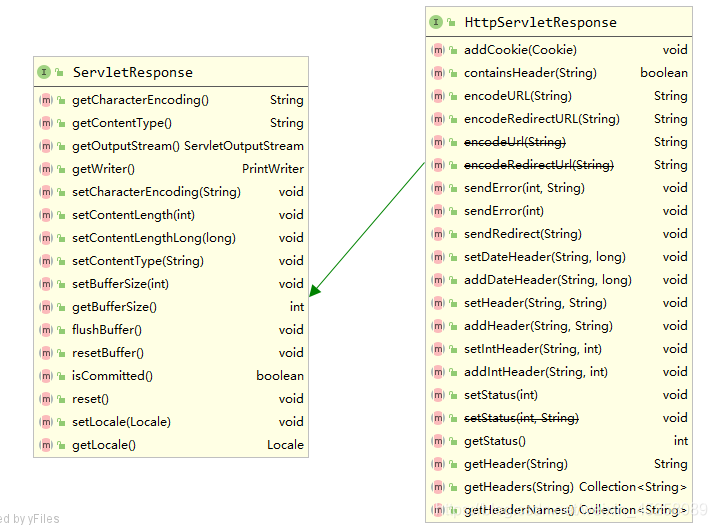Select addDateHeader(String, long) method name
Image resolution: width=717 pixels, height=528 pixels.
(x=548, y=280)
